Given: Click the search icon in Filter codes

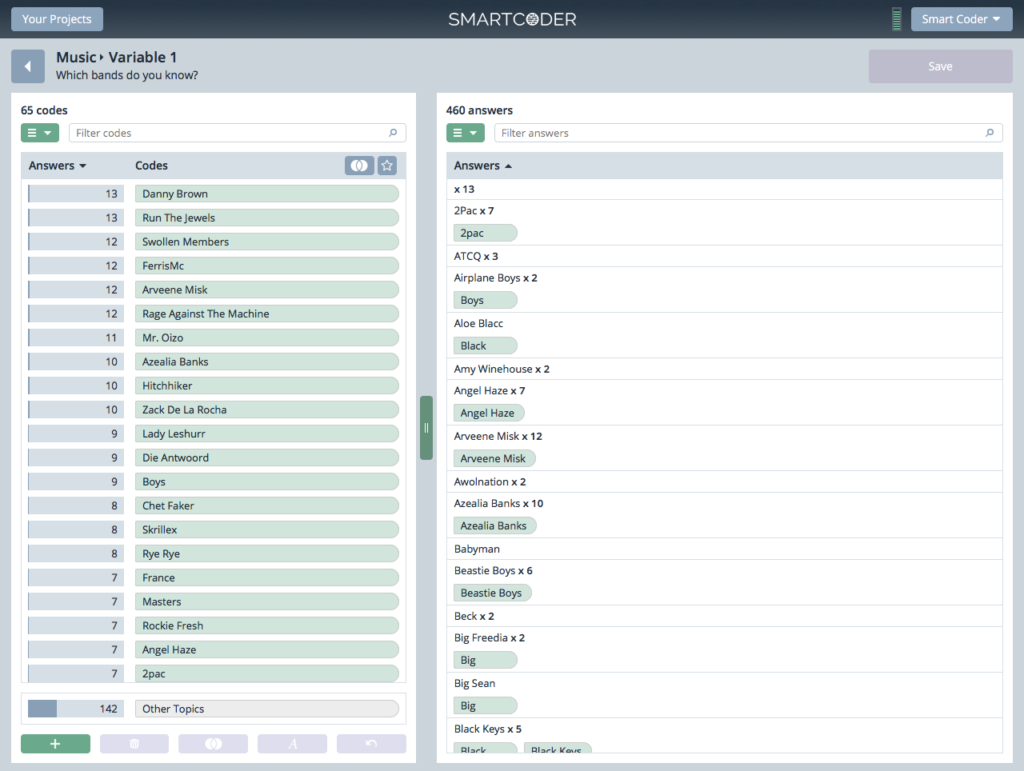Looking at the screenshot, I should coord(392,133).
